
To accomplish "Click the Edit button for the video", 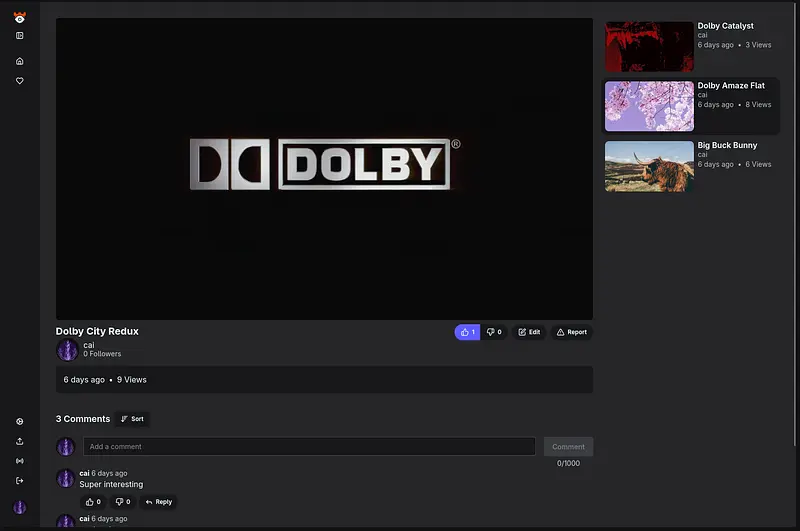I will 529,332.
